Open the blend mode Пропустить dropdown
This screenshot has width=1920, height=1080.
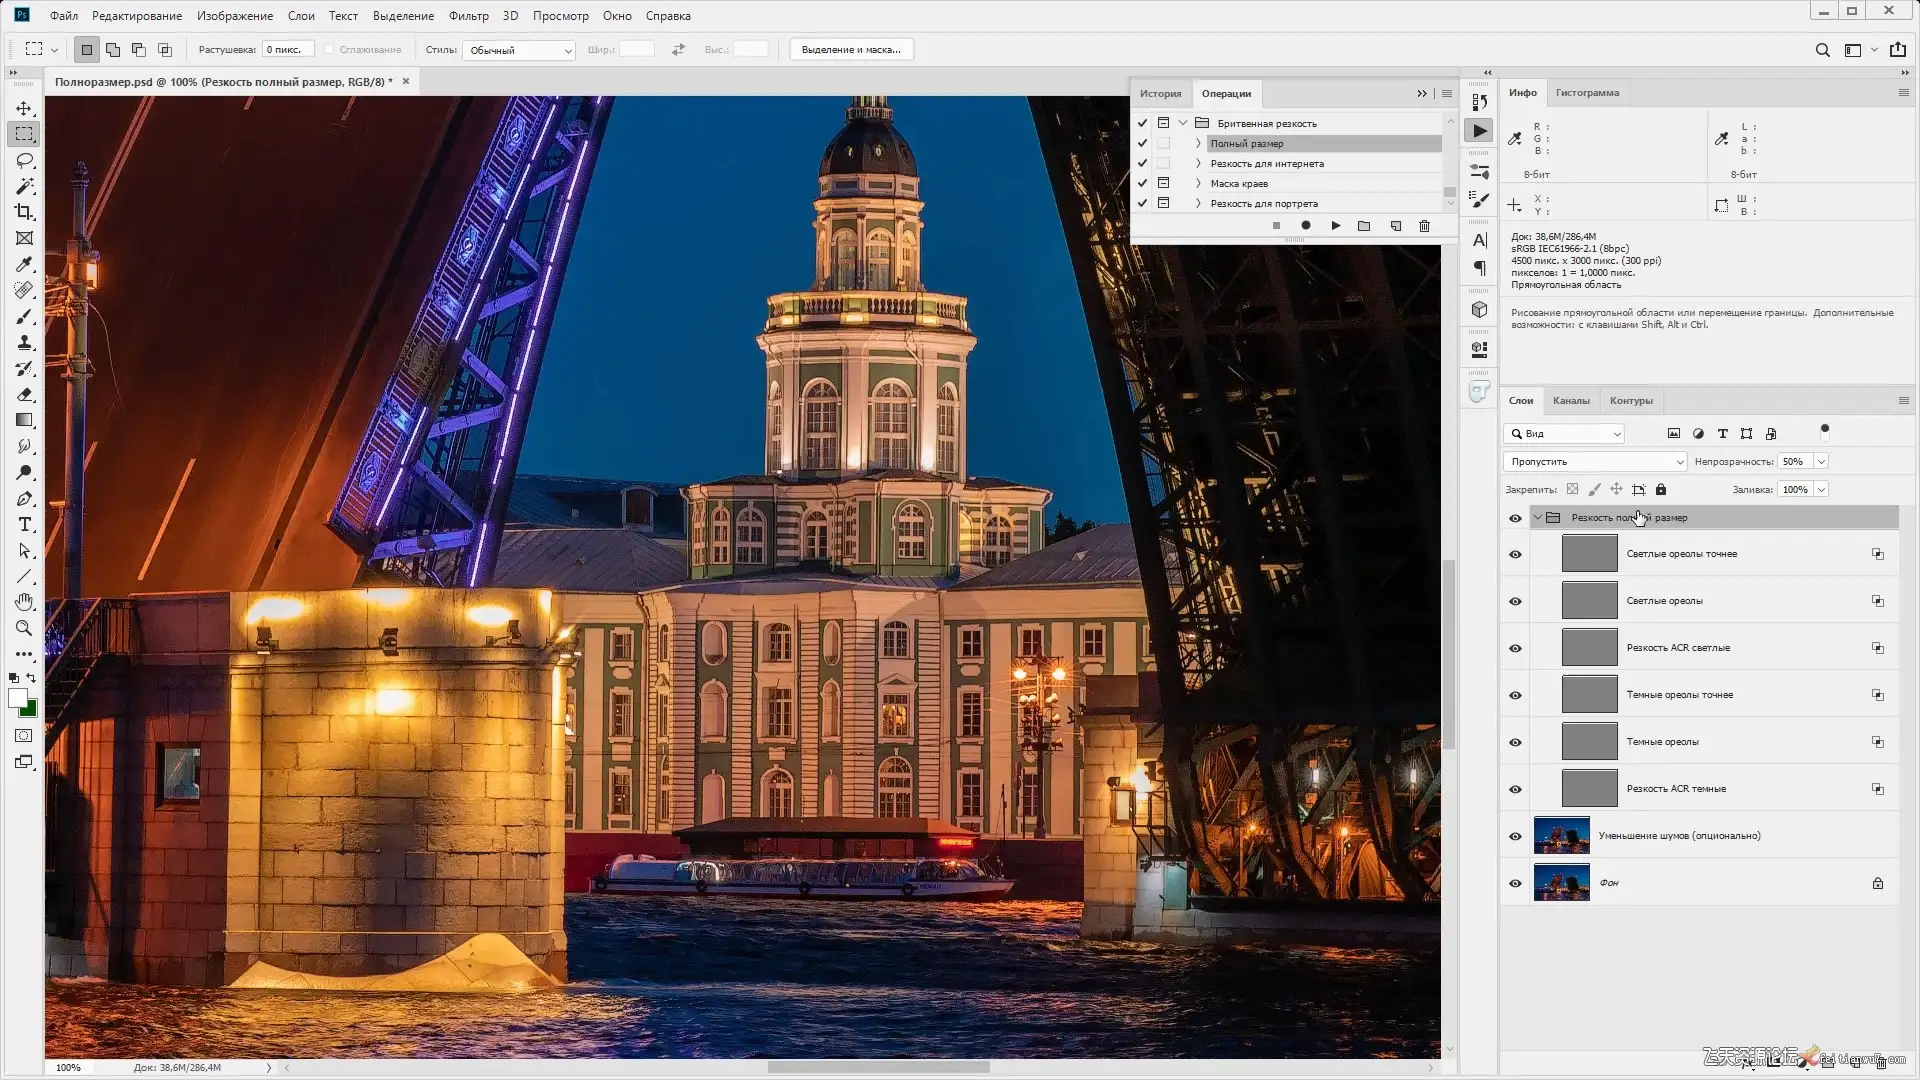coord(1594,462)
